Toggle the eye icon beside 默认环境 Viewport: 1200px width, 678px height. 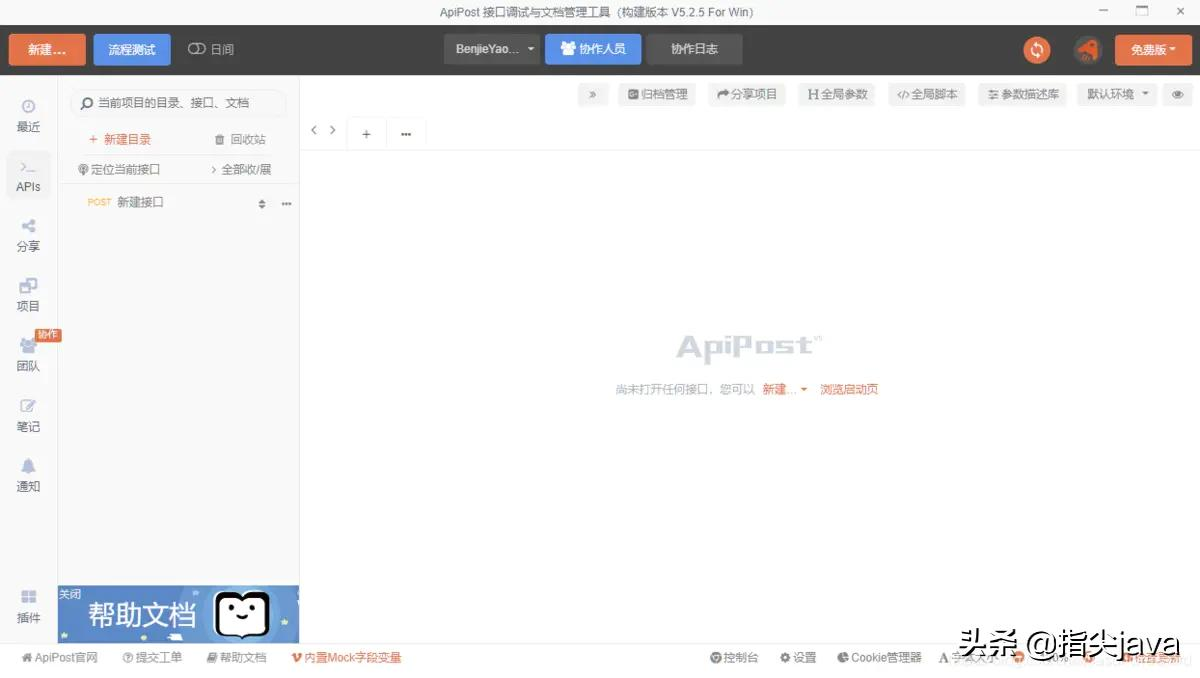[x=1178, y=95]
